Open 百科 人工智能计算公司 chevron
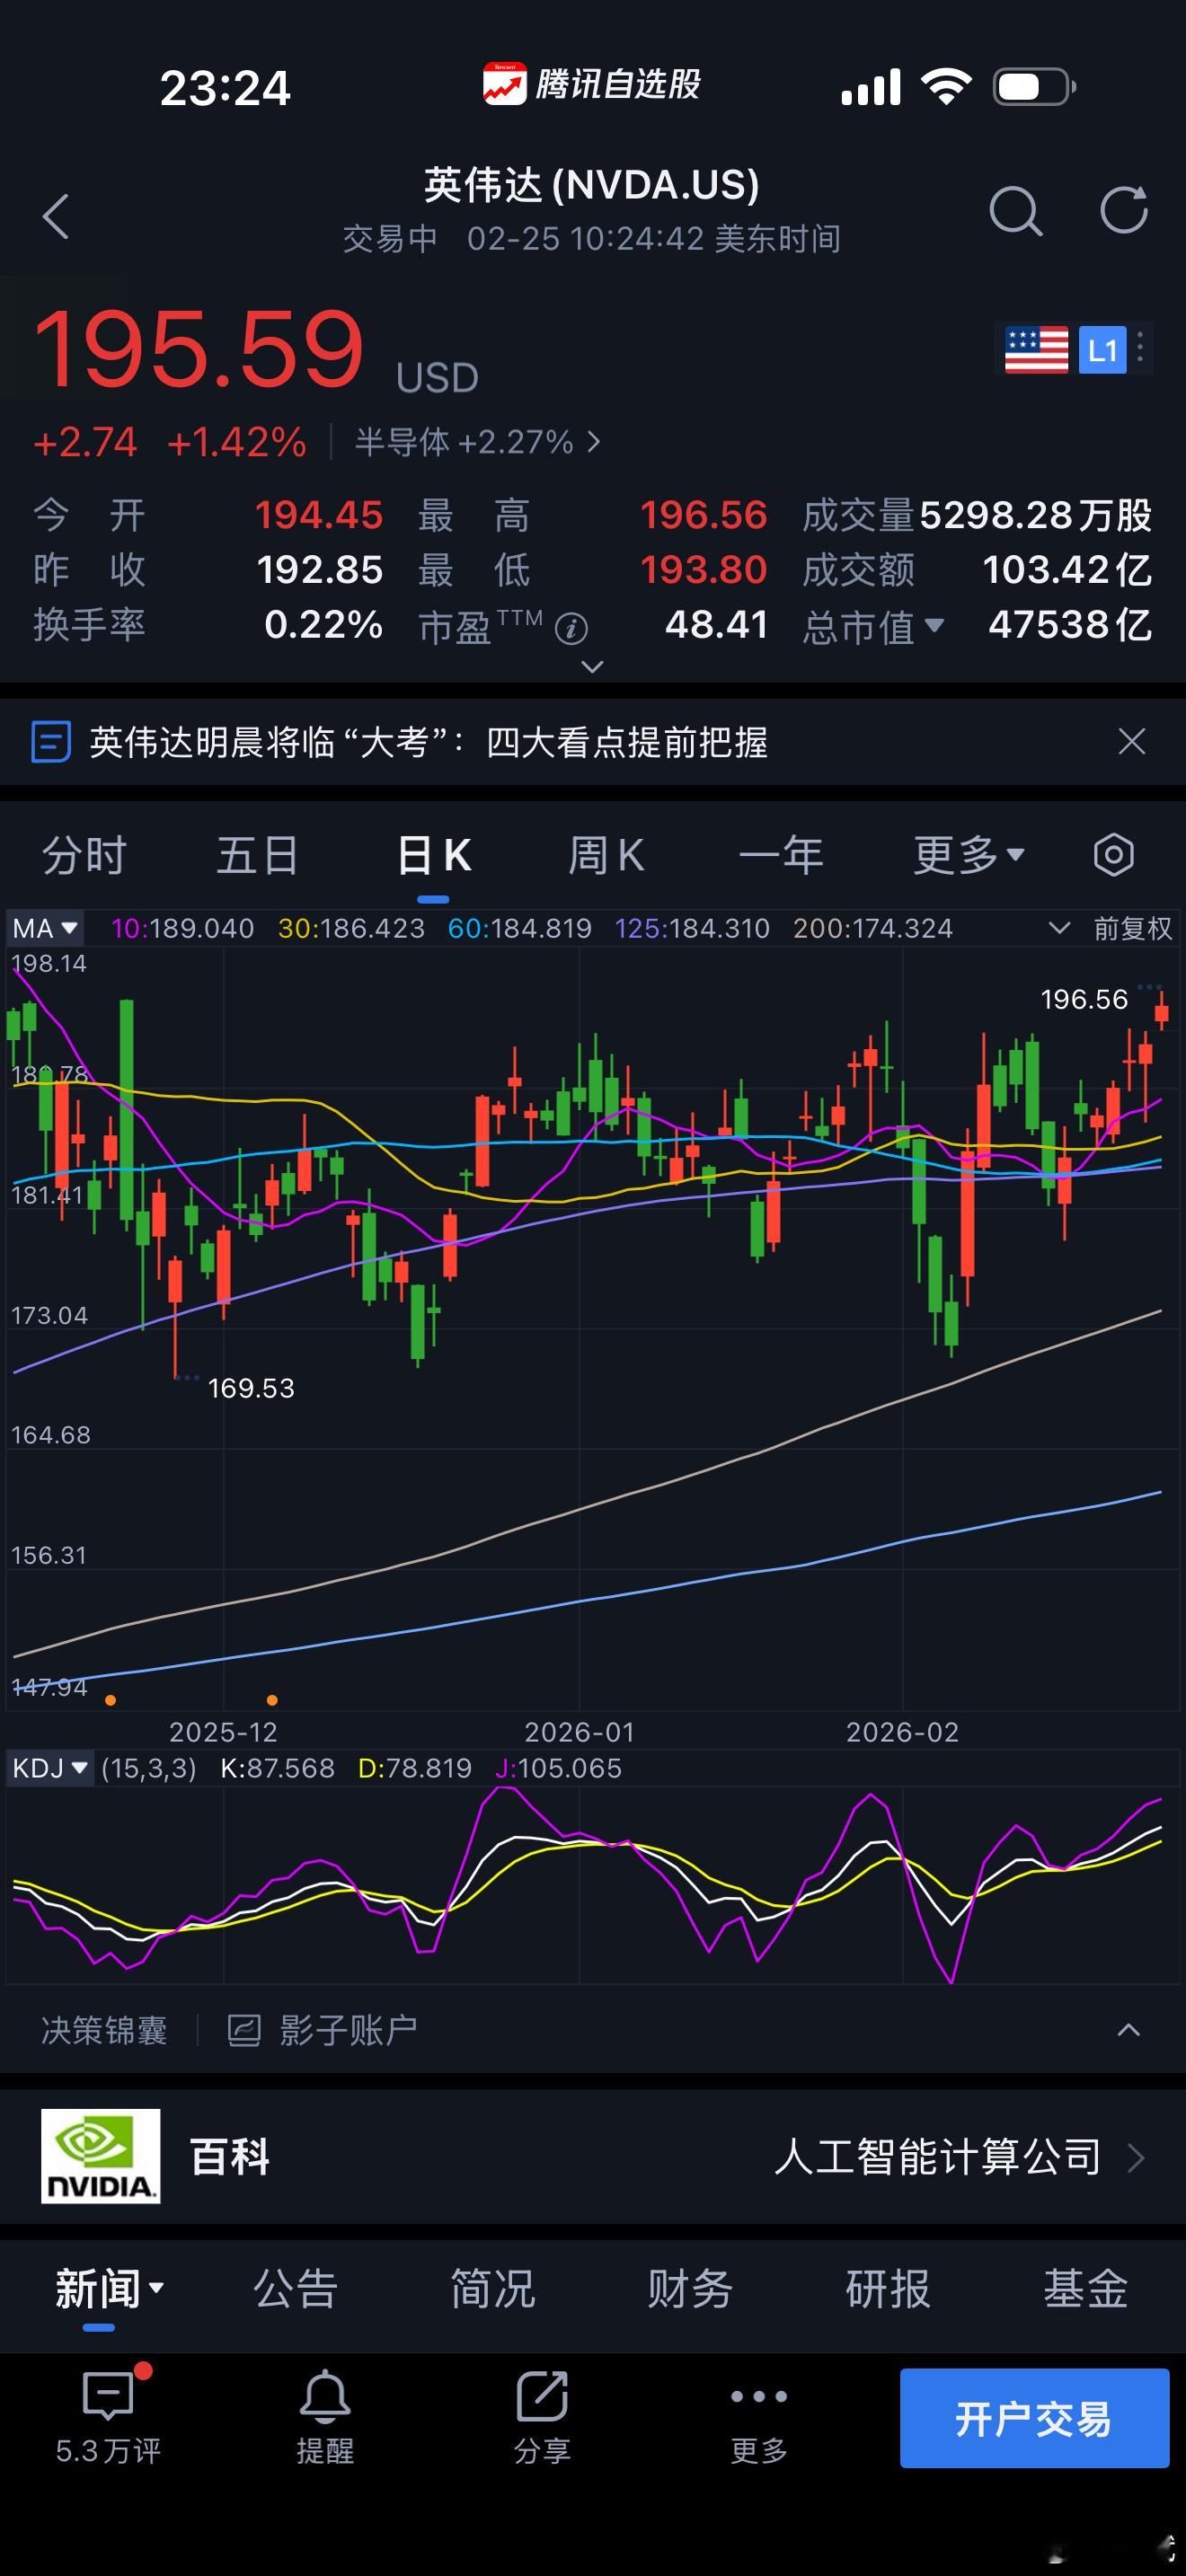This screenshot has width=1186, height=2576. click(x=1135, y=2157)
